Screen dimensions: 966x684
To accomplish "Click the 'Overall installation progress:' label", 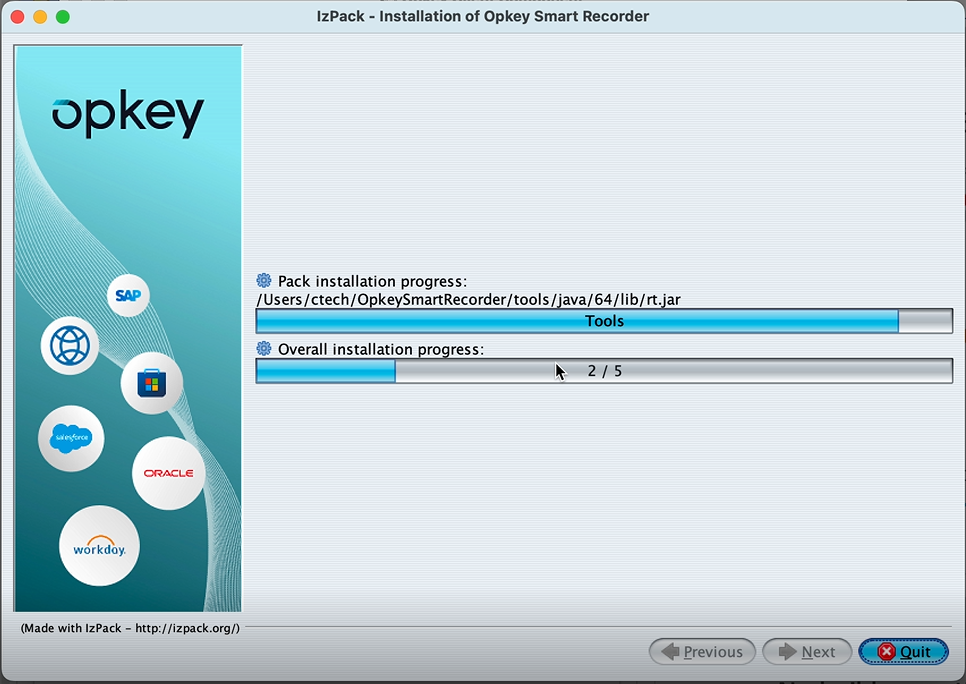I will [x=381, y=349].
